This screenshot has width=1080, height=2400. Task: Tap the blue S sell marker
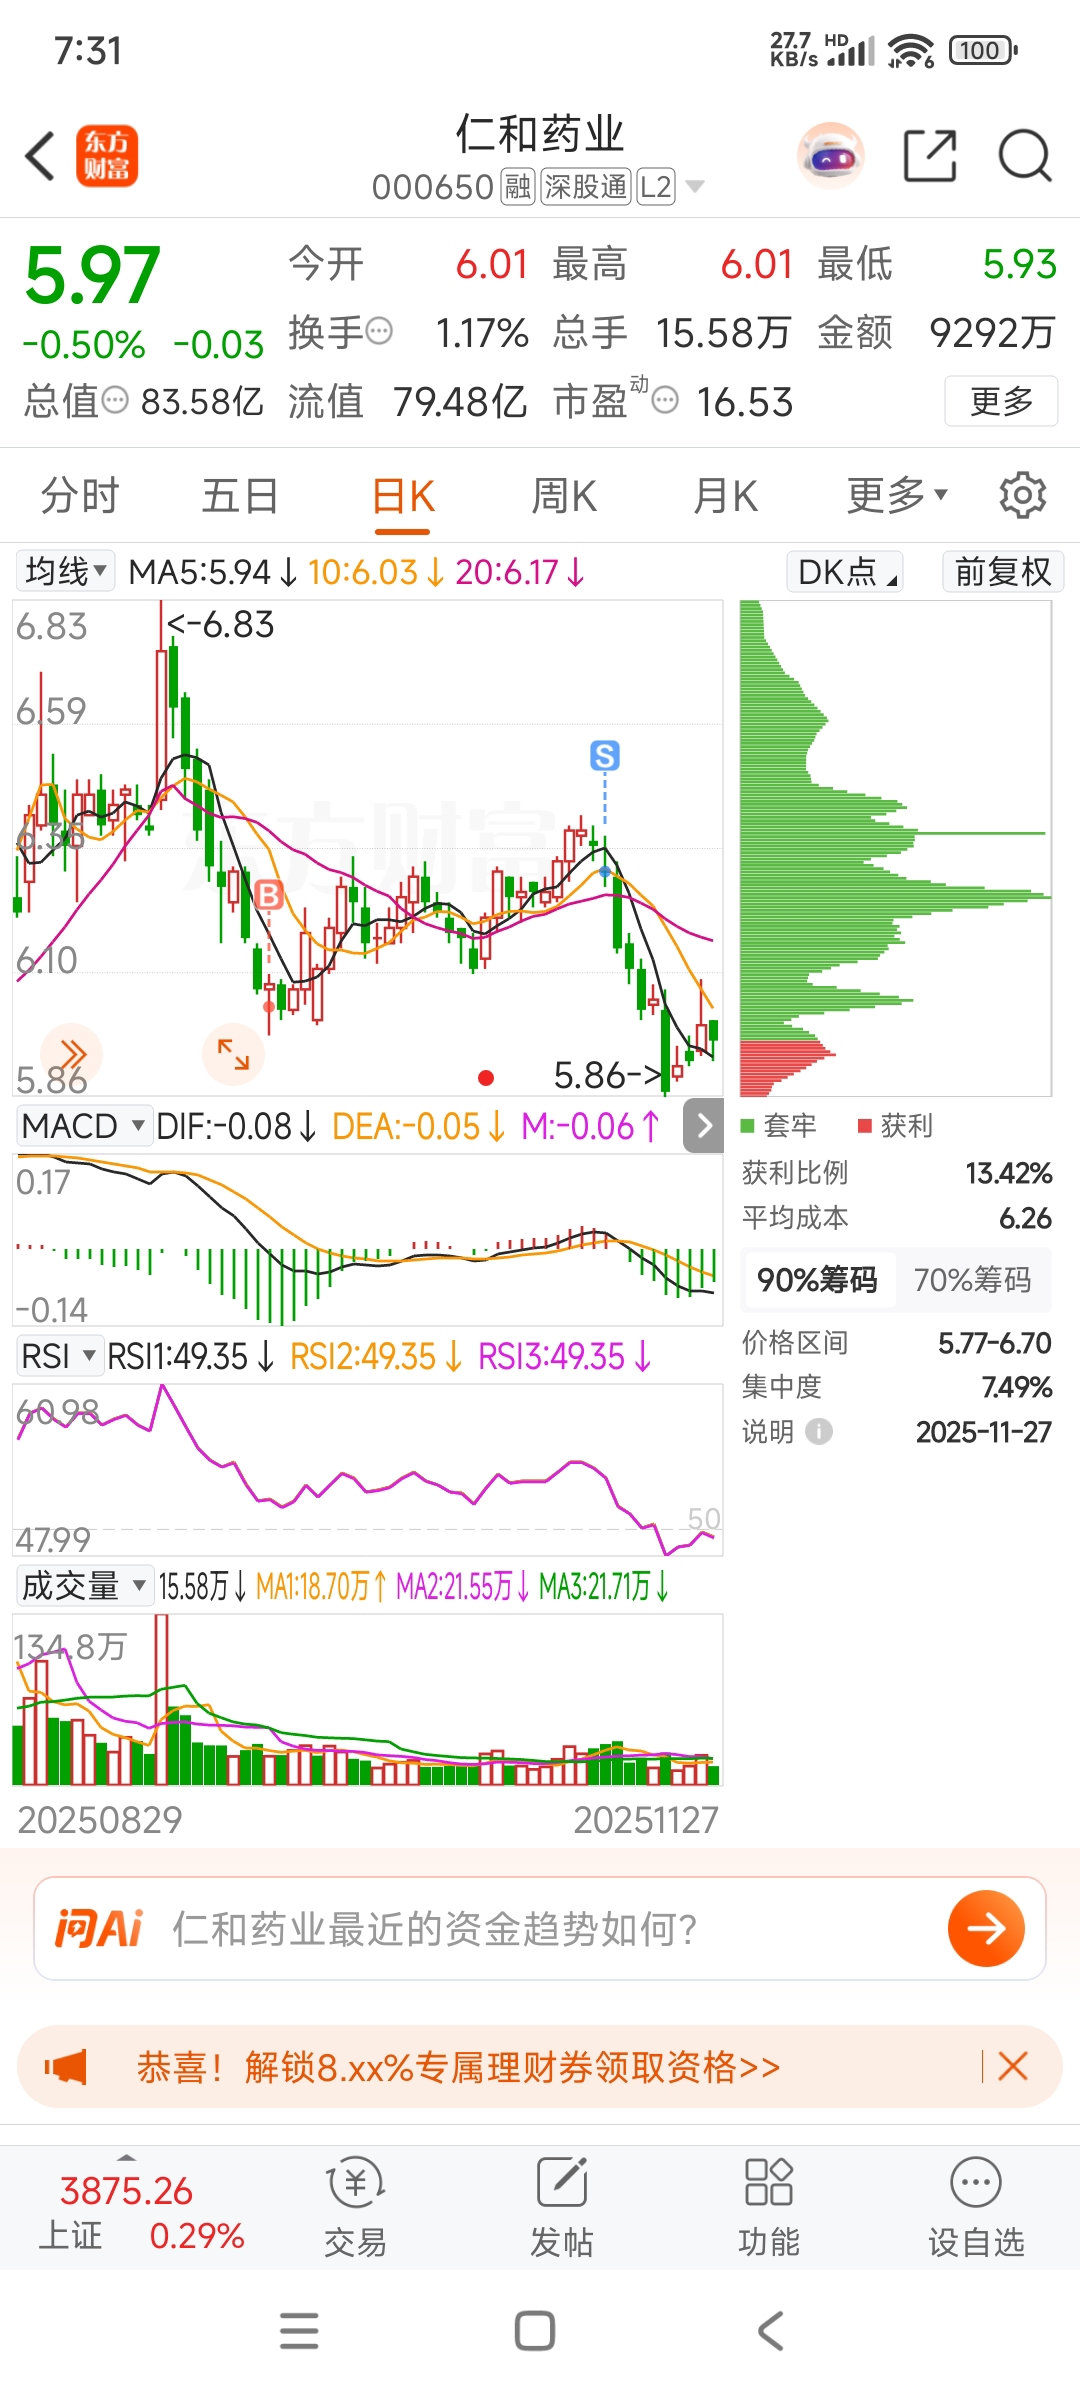click(x=605, y=756)
